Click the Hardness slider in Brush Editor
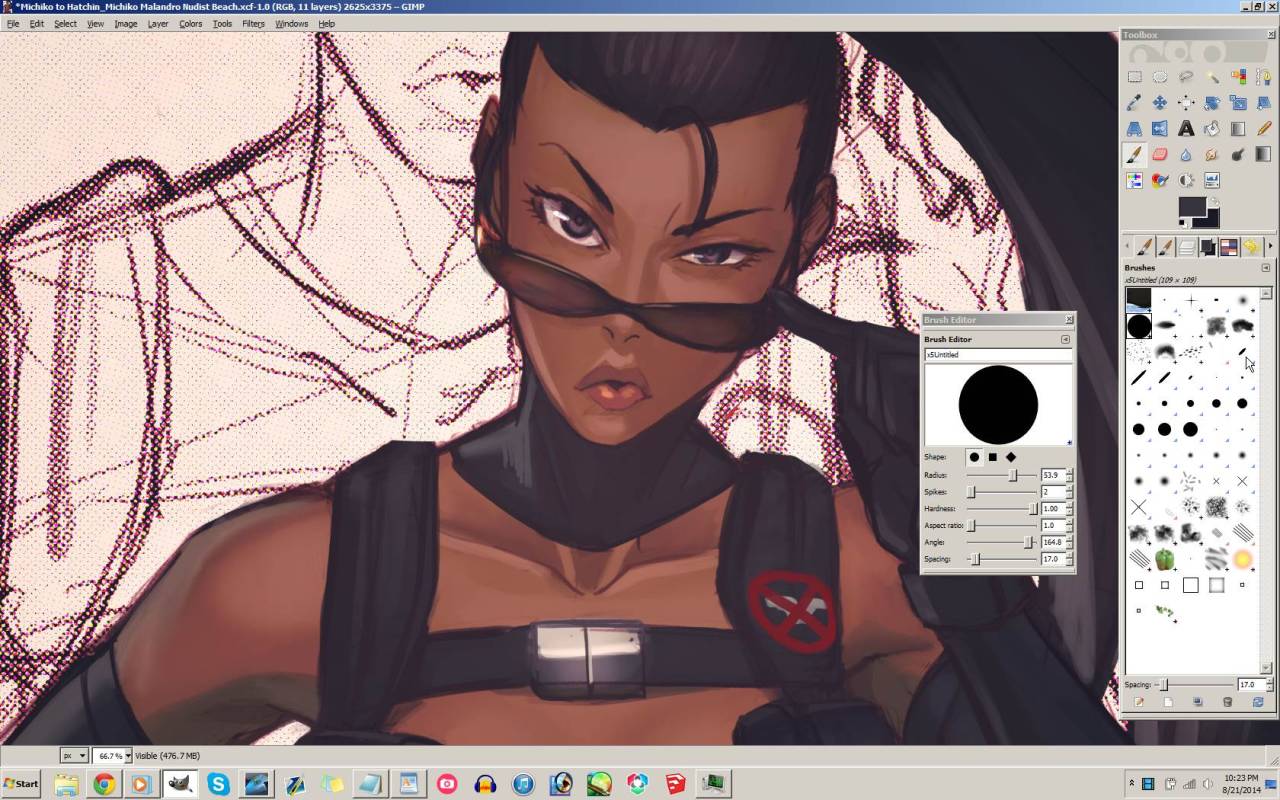Viewport: 1280px width, 800px height. click(x=1000, y=508)
